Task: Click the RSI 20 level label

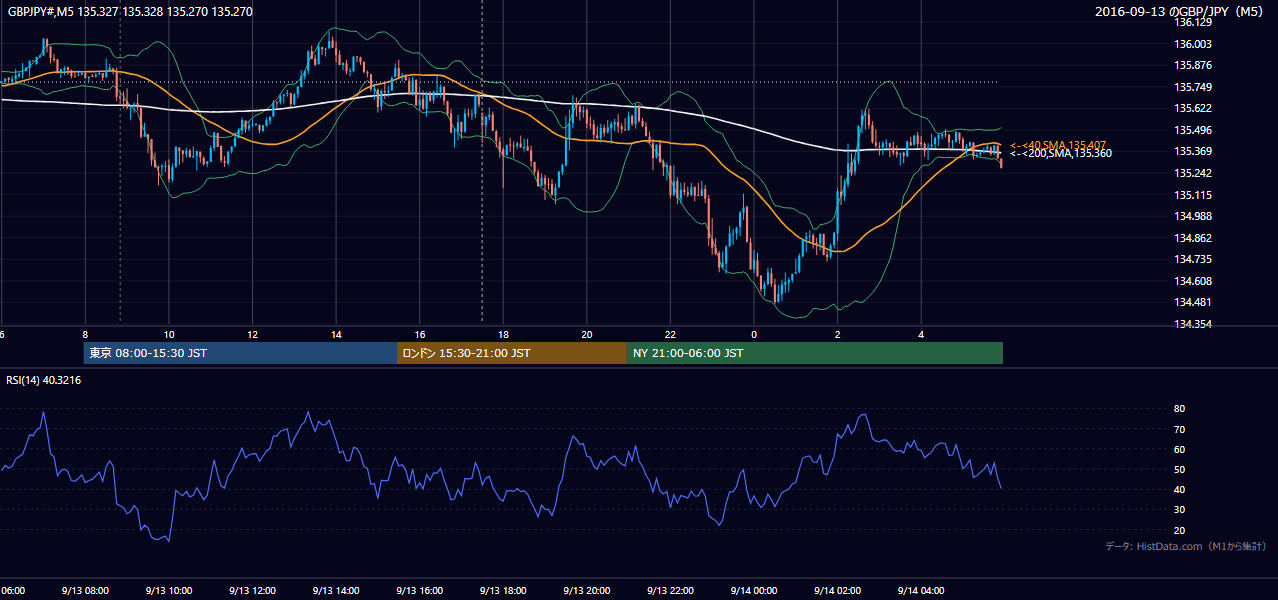Action: [1180, 530]
